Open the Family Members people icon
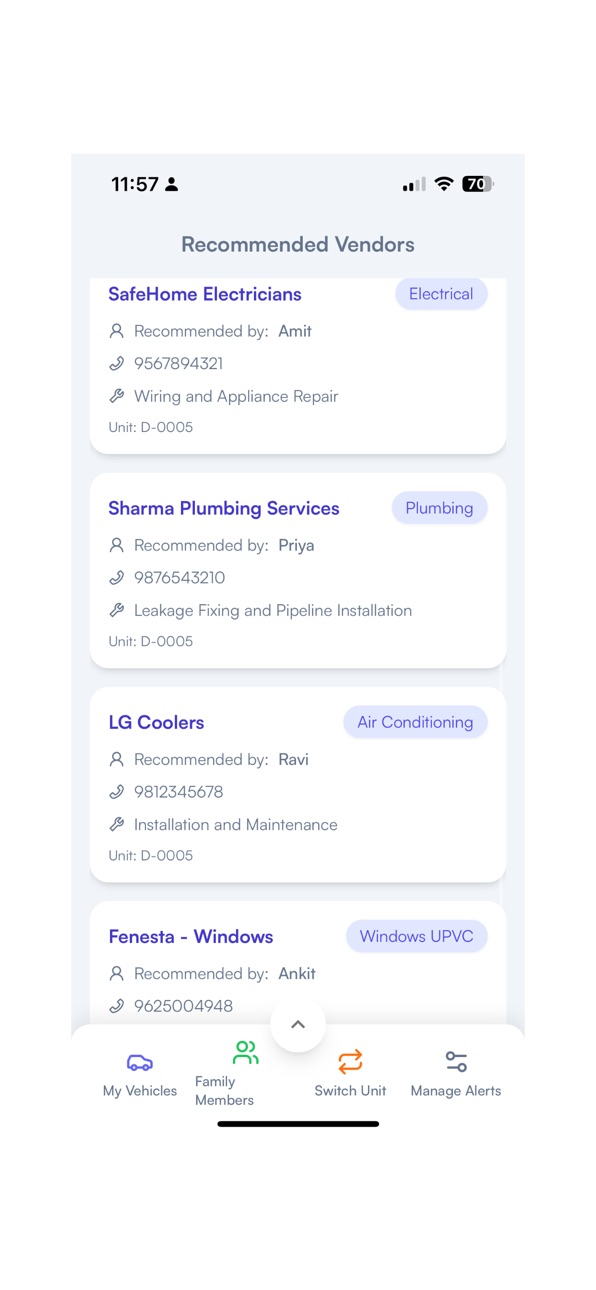The height and width of the screenshot is (1290, 596). tap(245, 1052)
